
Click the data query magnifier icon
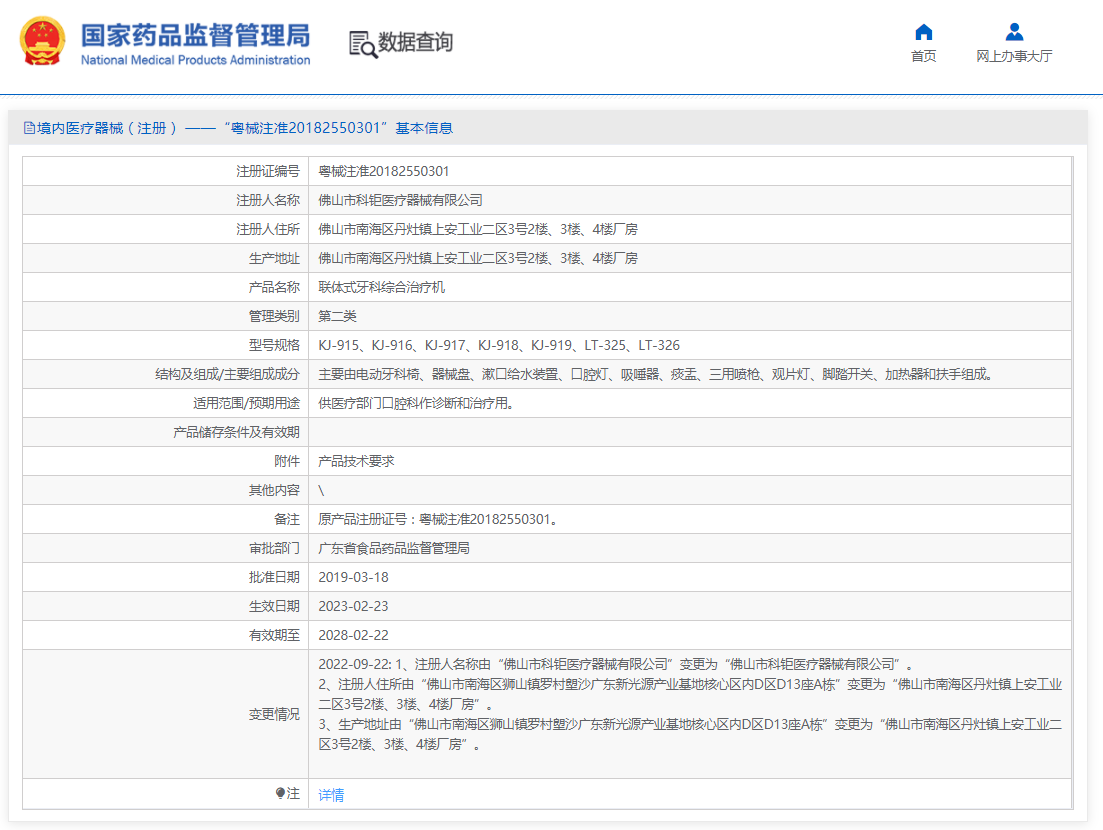(x=362, y=44)
